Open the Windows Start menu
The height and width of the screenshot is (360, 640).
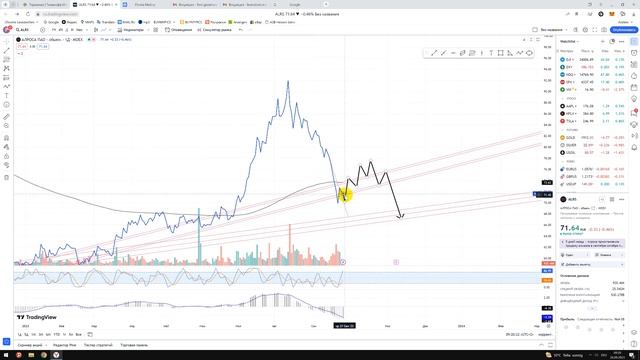(6, 355)
